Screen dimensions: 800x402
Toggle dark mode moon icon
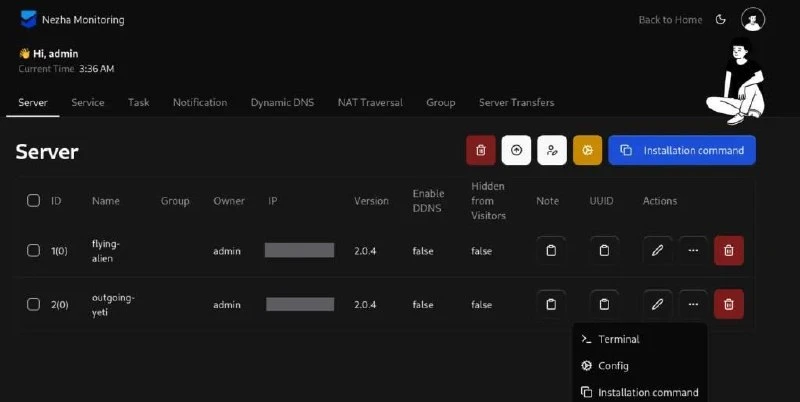720,19
